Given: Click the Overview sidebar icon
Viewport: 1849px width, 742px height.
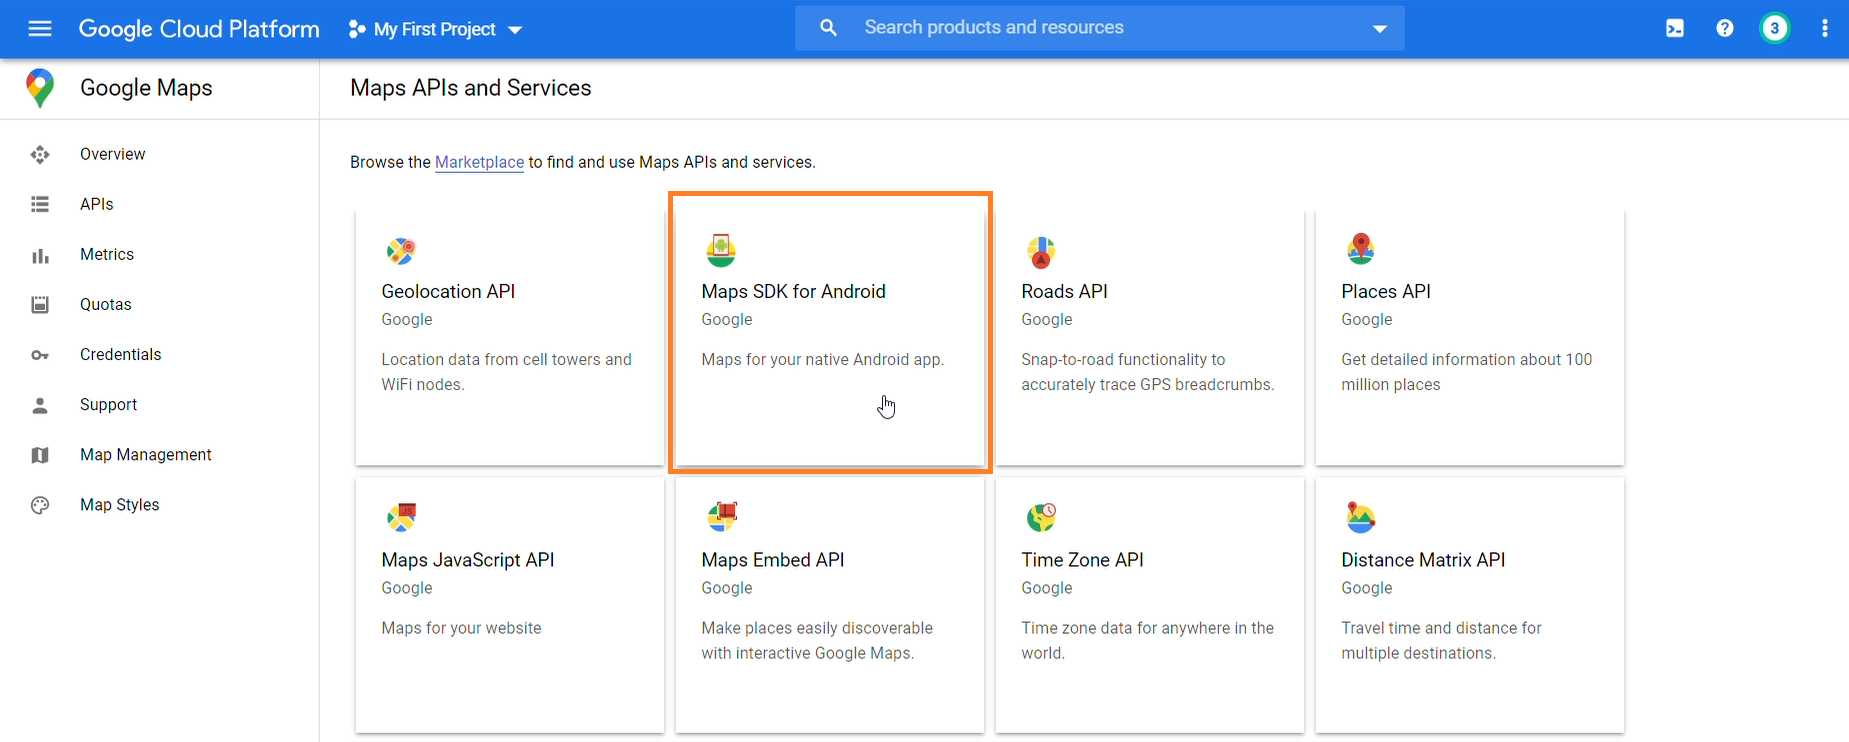Looking at the screenshot, I should coord(40,154).
